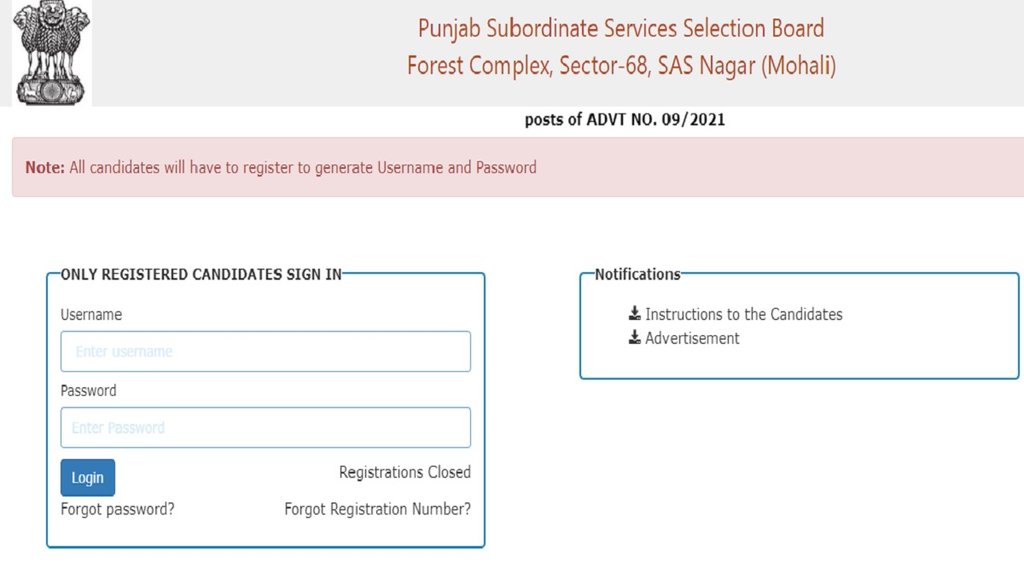Click the Registrations Closed text
The height and width of the screenshot is (569, 1024).
[404, 472]
